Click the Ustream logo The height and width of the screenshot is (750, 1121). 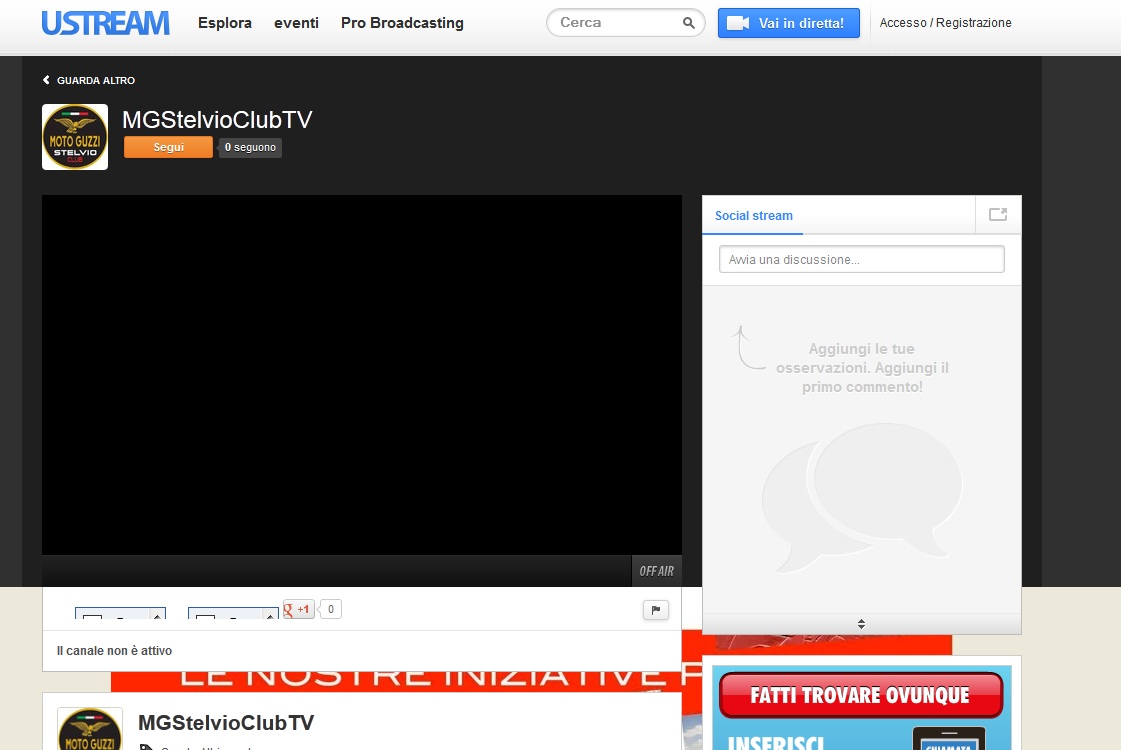106,23
